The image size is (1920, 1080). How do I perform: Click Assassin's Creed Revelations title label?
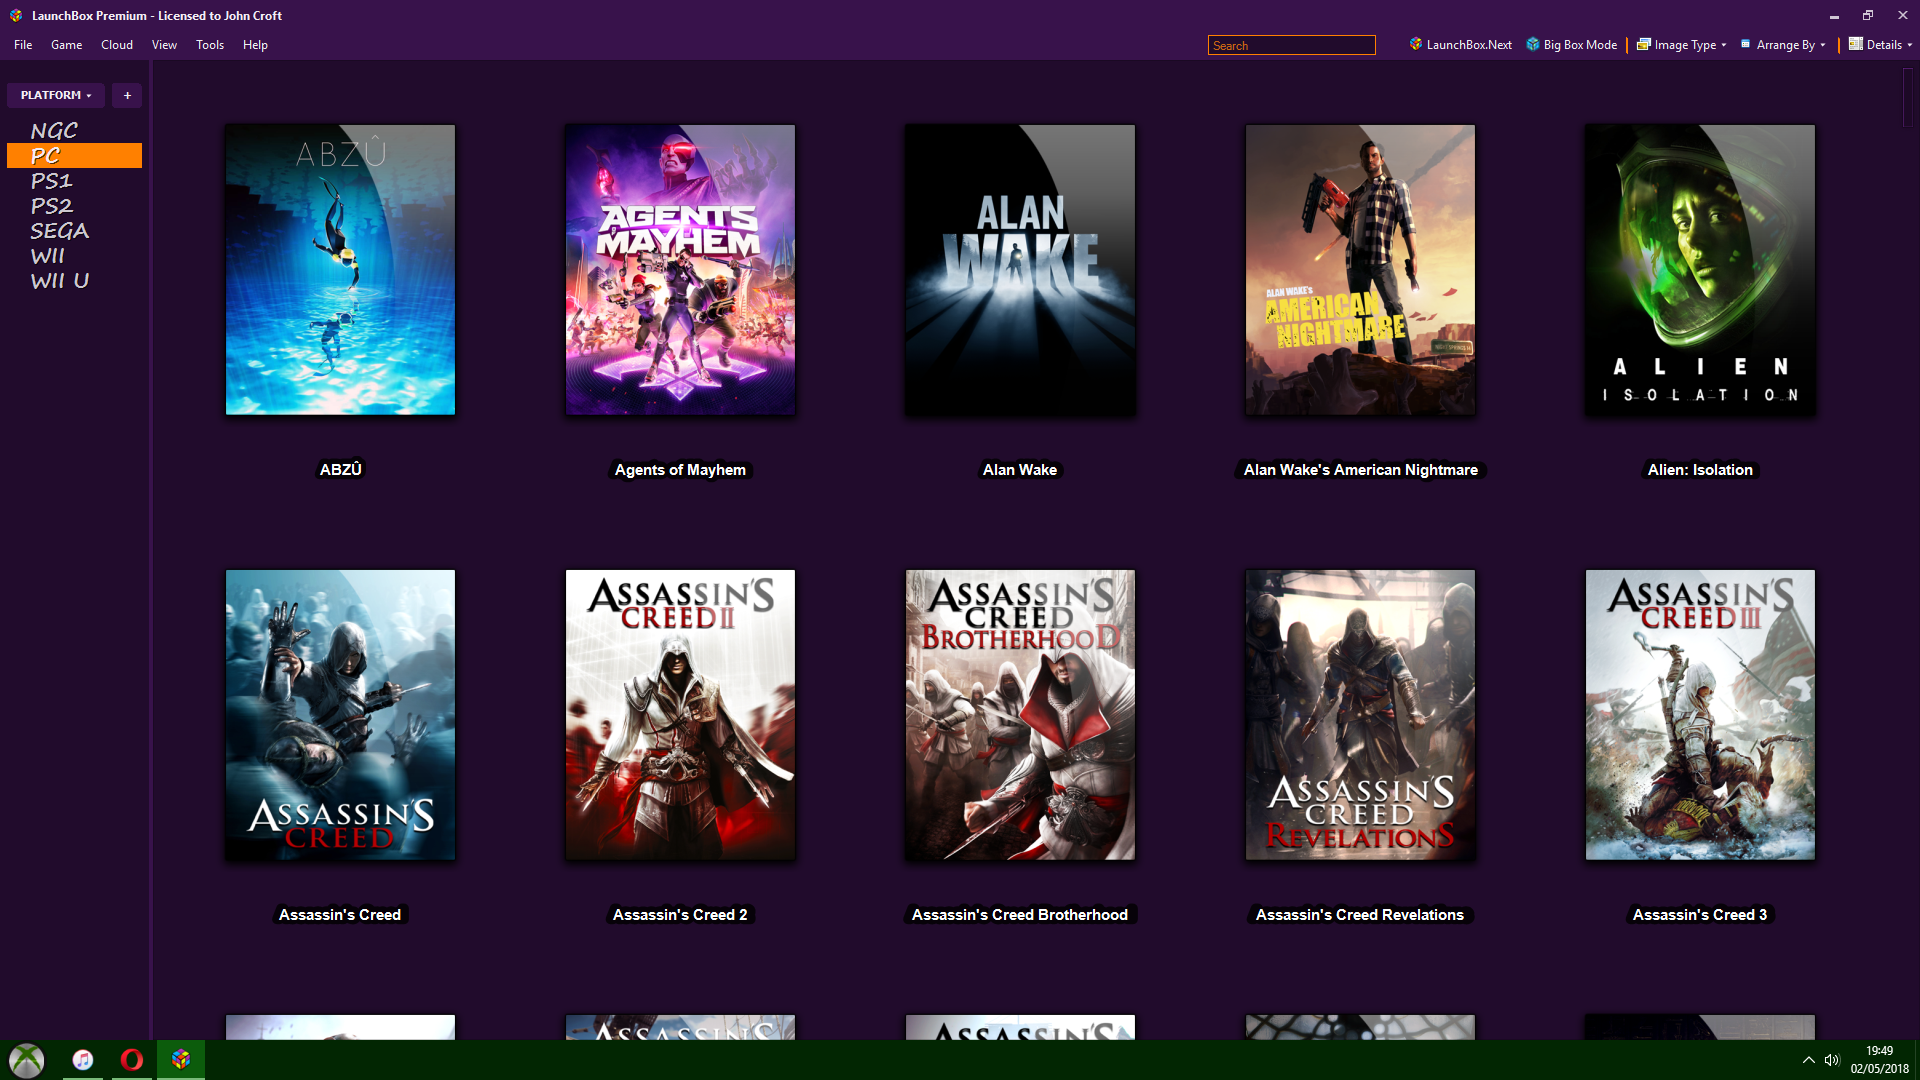click(x=1360, y=915)
